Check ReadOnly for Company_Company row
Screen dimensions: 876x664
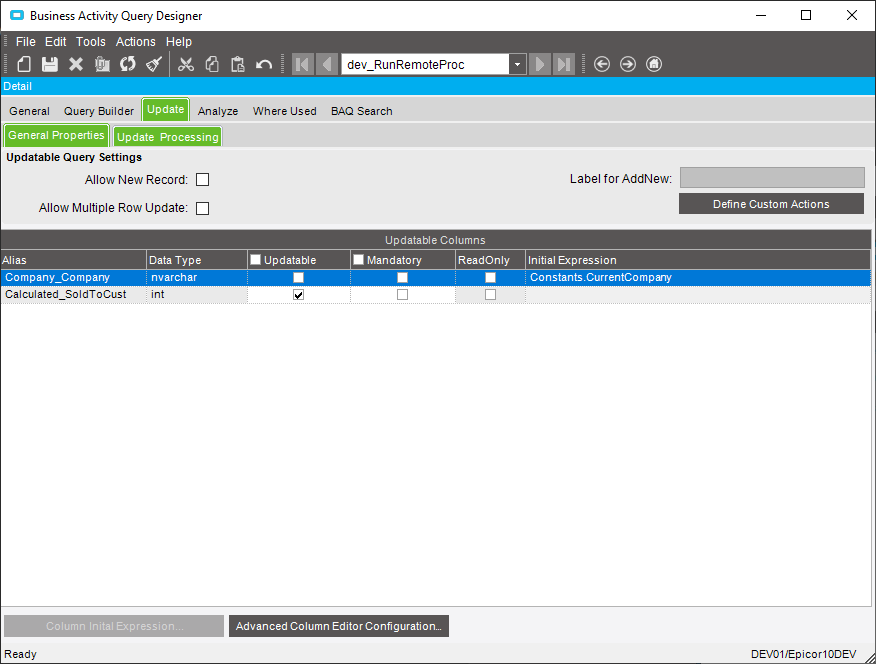click(491, 278)
